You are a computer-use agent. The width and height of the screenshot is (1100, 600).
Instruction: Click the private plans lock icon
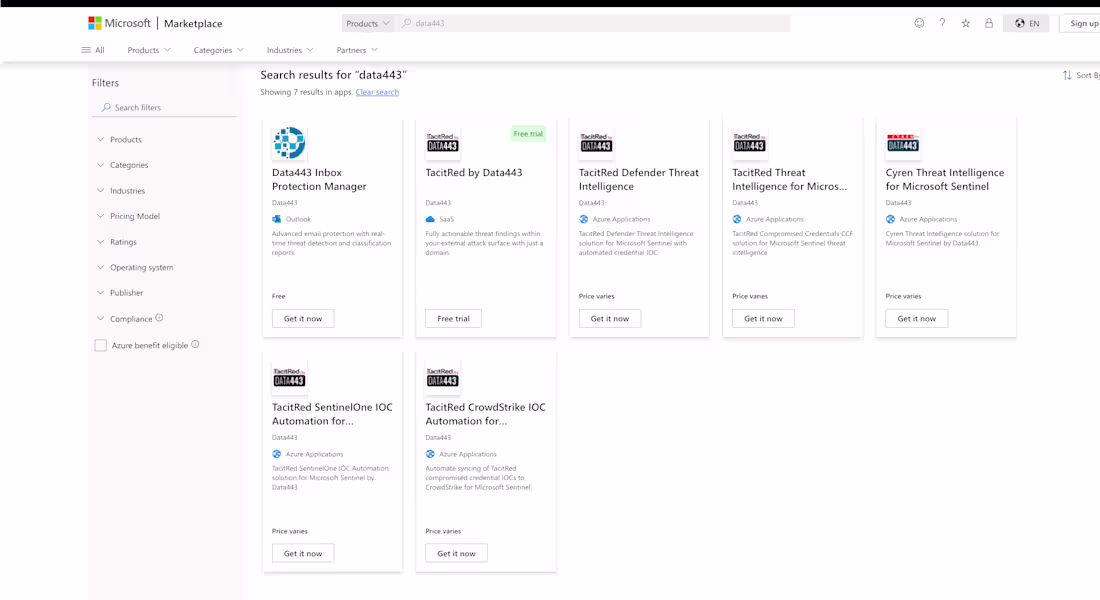987,22
